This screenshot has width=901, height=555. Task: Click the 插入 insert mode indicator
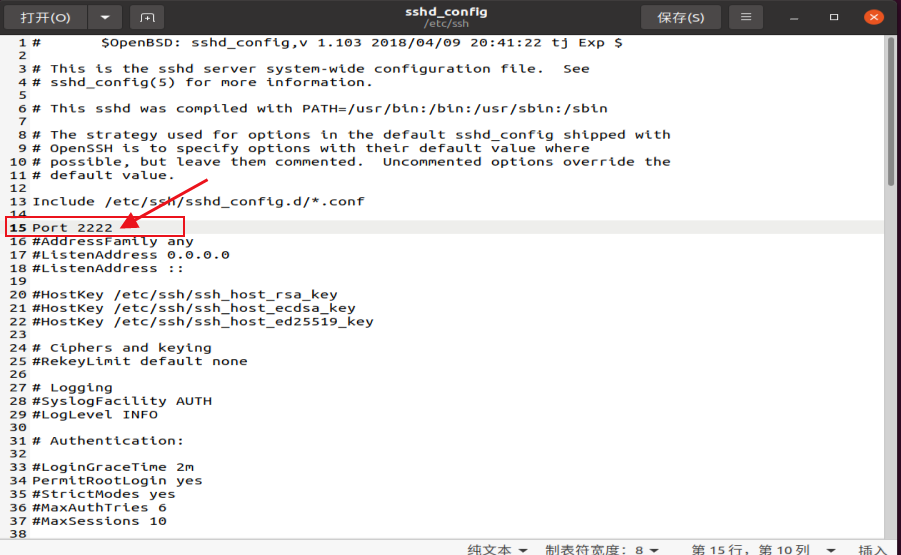pyautogui.click(x=872, y=549)
